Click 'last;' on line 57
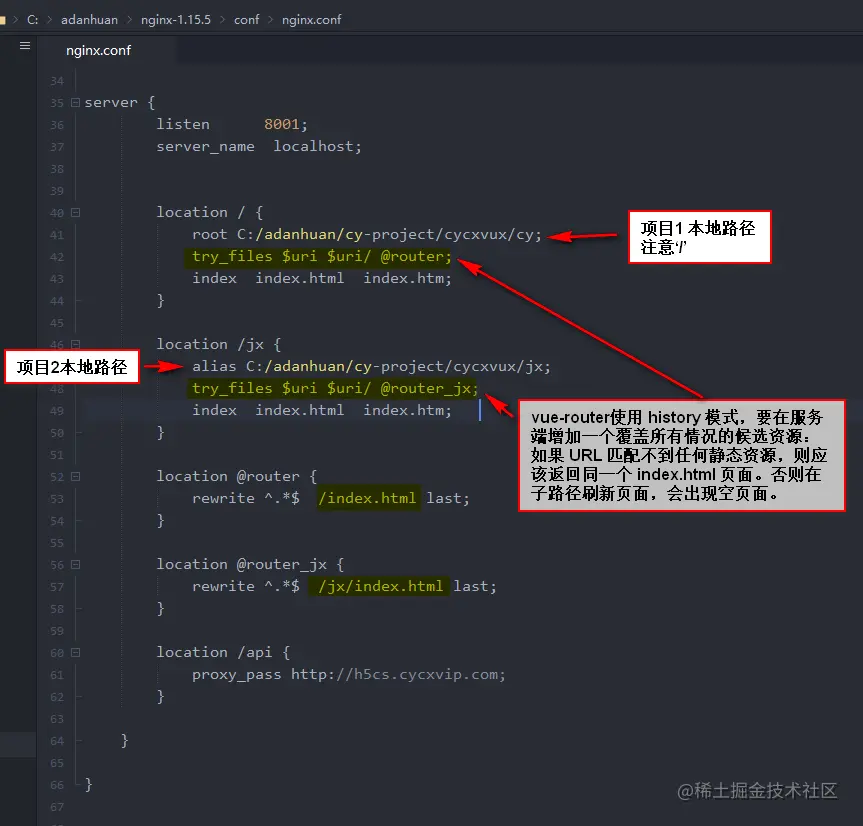 (474, 587)
